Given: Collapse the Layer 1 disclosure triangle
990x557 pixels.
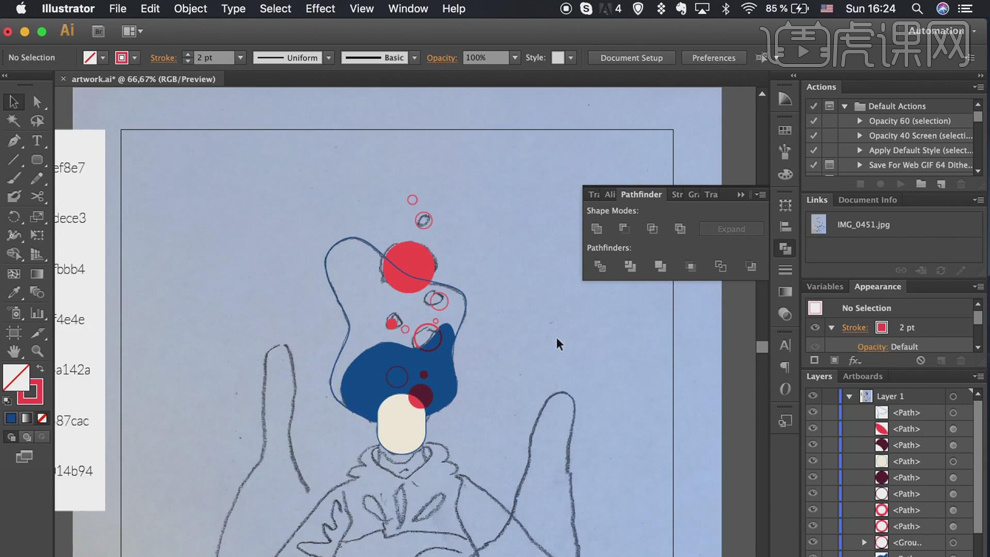Looking at the screenshot, I should [849, 396].
